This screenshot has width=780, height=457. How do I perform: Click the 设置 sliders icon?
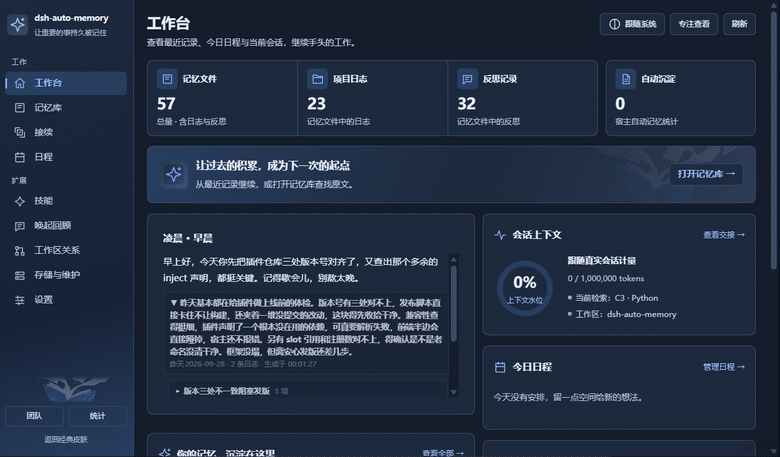pyautogui.click(x=20, y=300)
